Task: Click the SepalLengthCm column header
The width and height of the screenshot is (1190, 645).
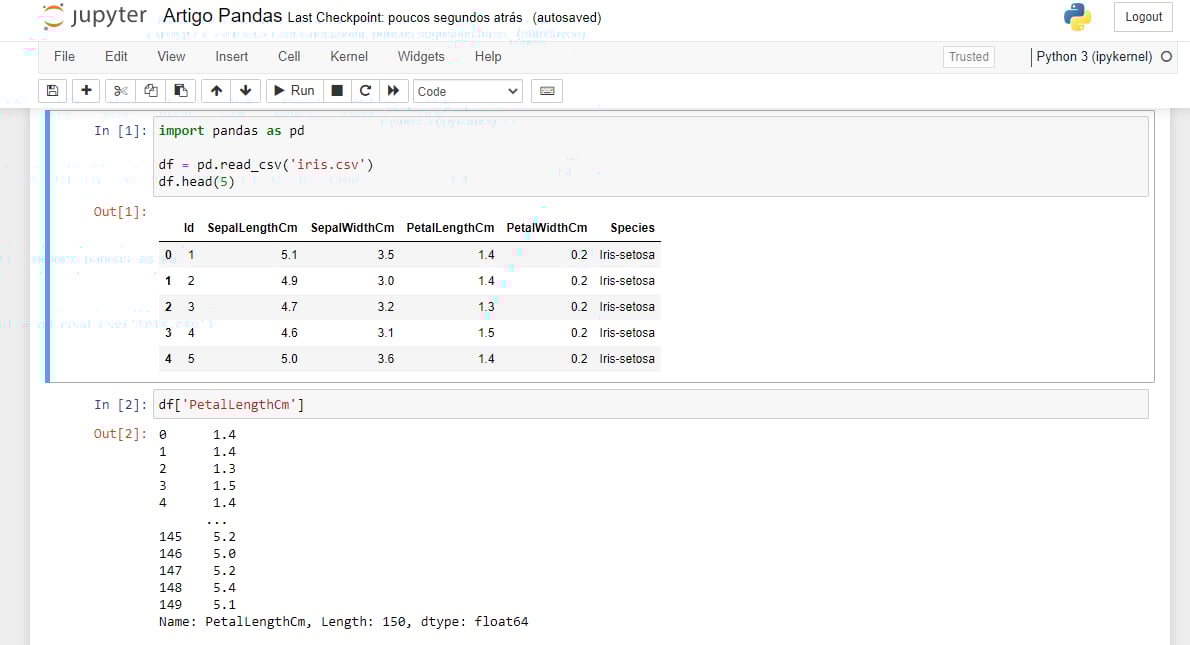Action: tap(252, 228)
